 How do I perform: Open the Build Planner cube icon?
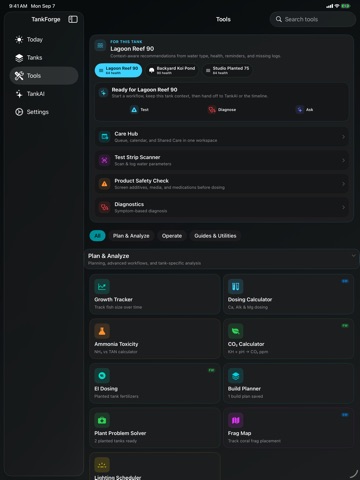click(x=236, y=376)
